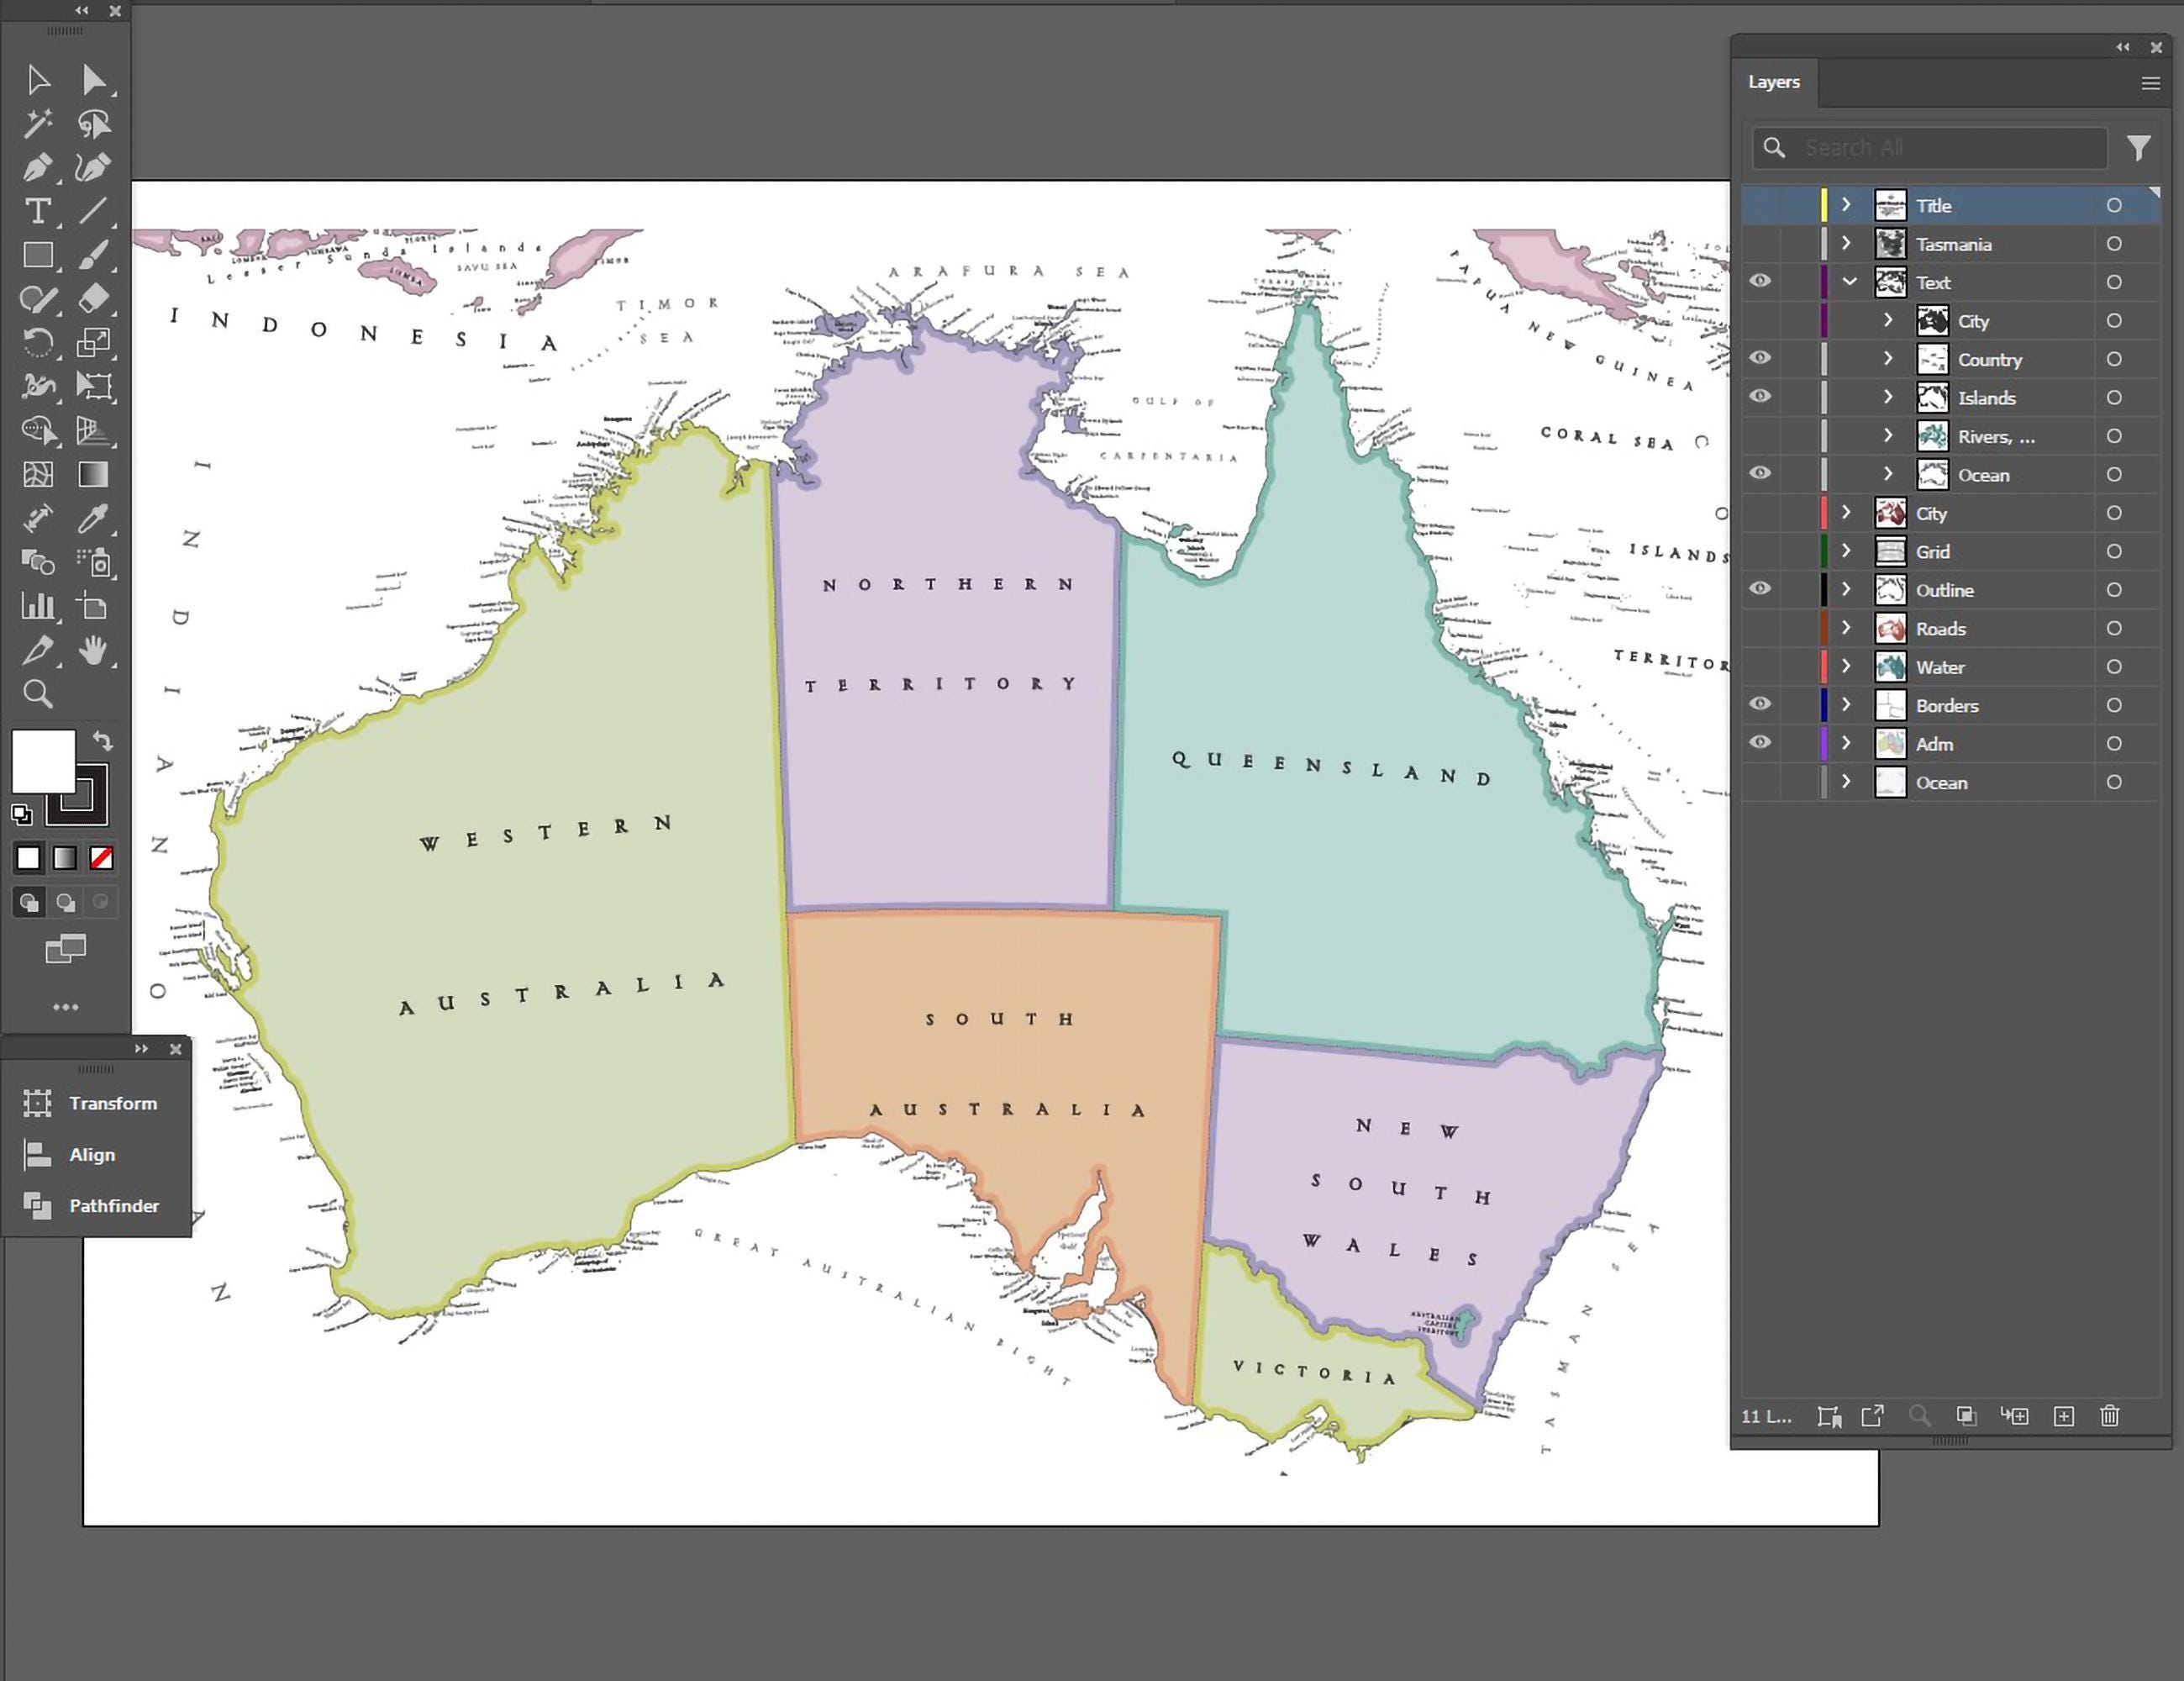Select the Column Graph tool

pos(38,606)
